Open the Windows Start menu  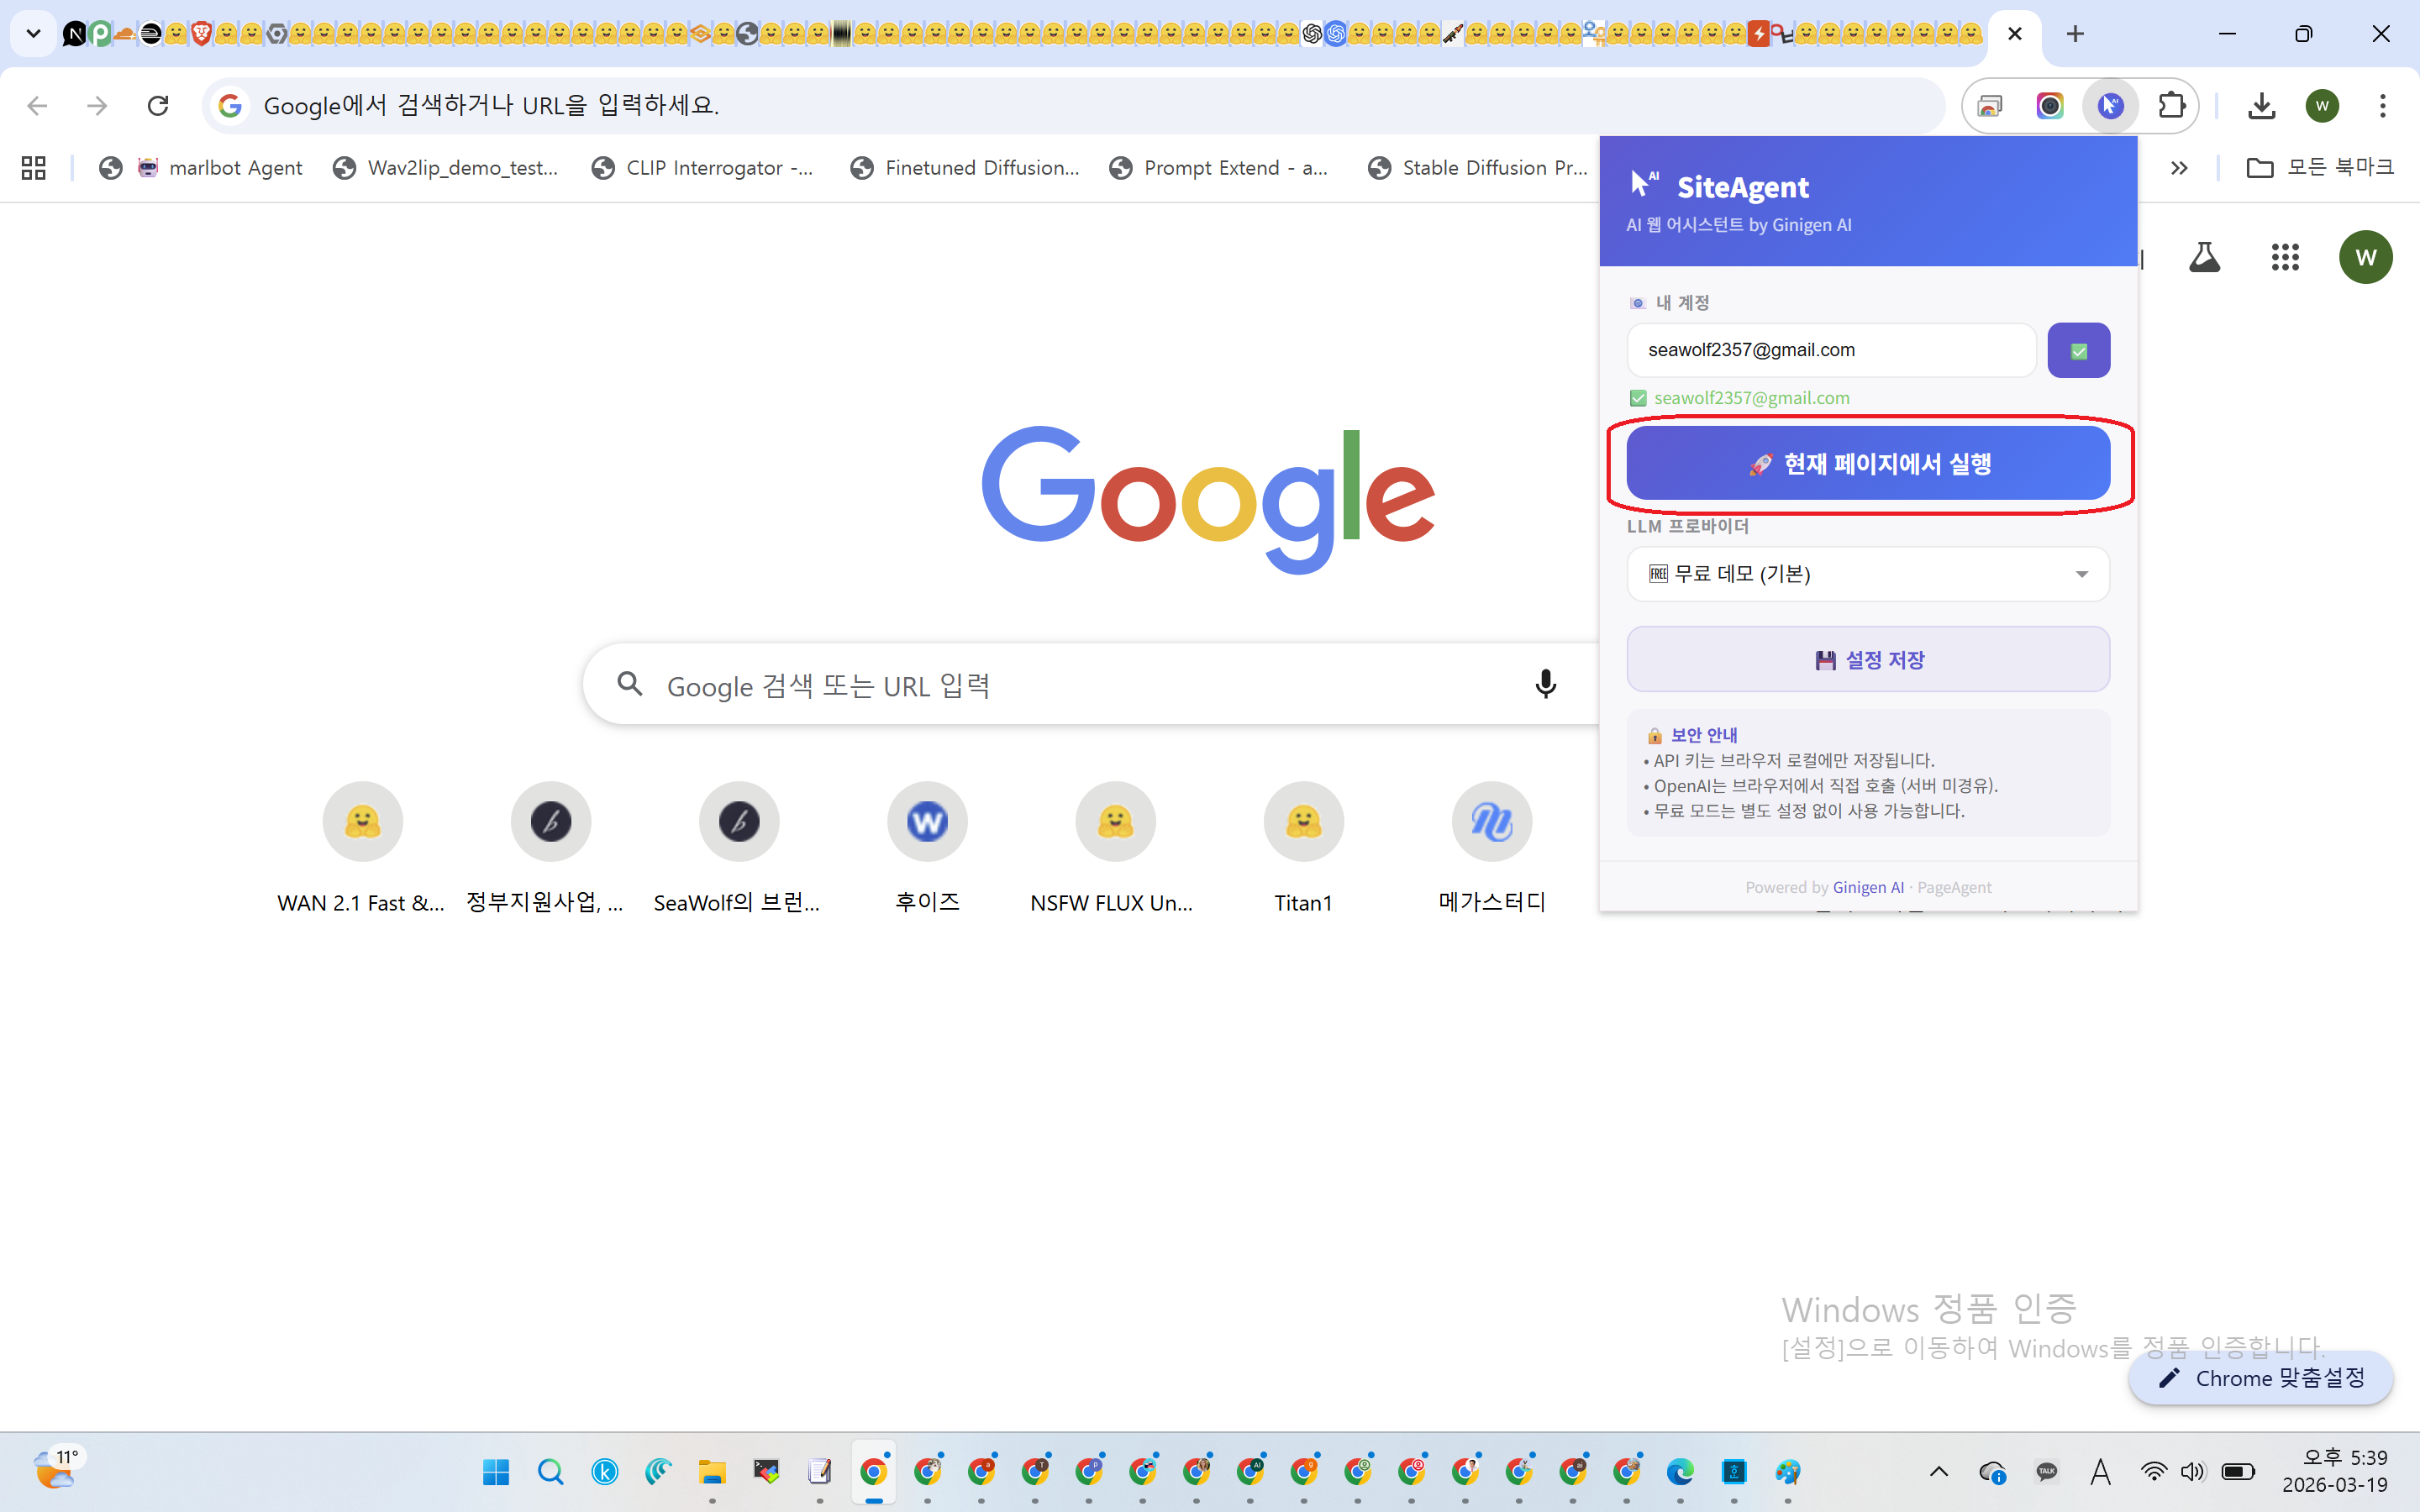pyautogui.click(x=495, y=1471)
